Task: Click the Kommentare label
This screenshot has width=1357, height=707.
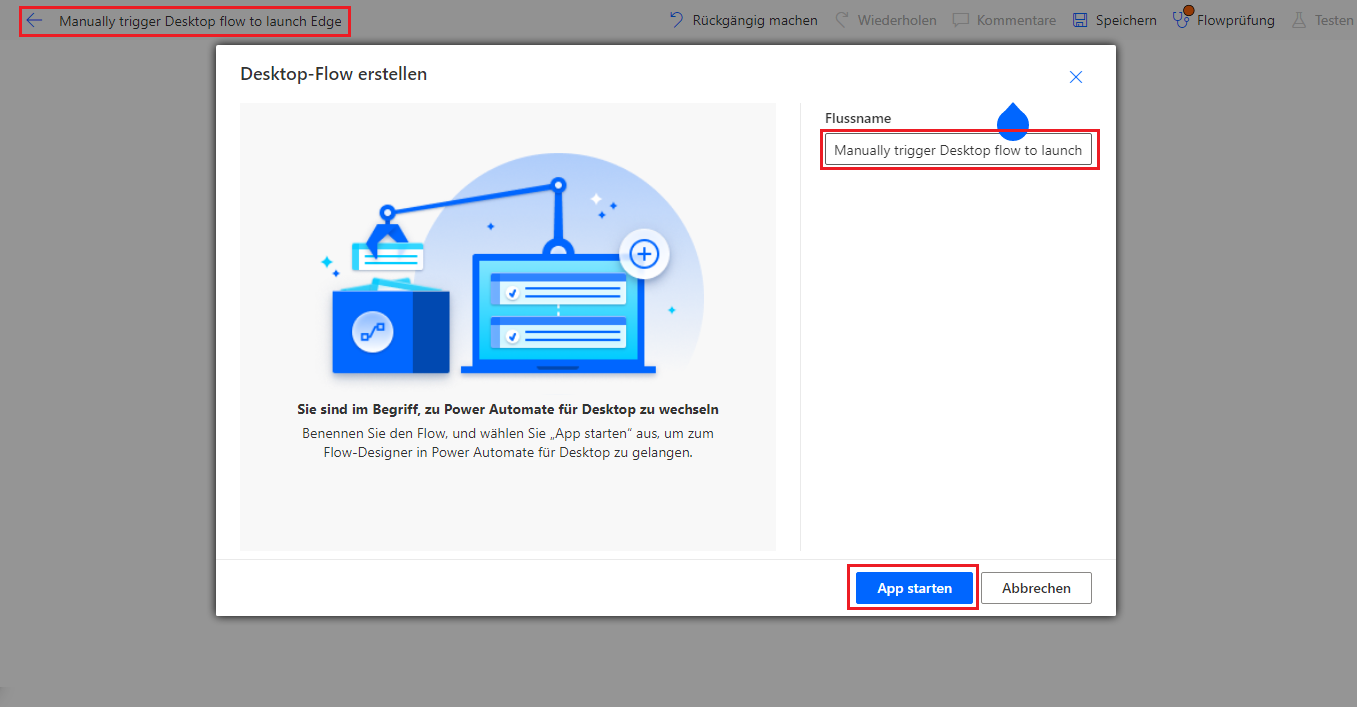Action: [1016, 20]
